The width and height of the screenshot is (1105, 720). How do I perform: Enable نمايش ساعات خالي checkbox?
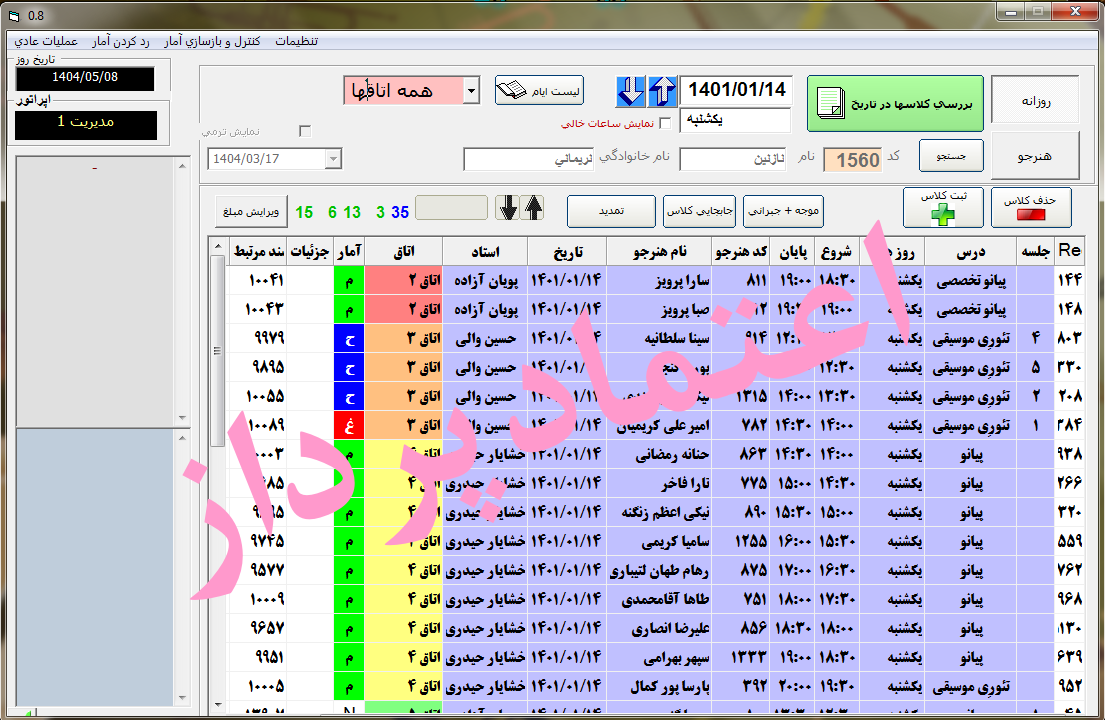pyautogui.click(x=665, y=124)
